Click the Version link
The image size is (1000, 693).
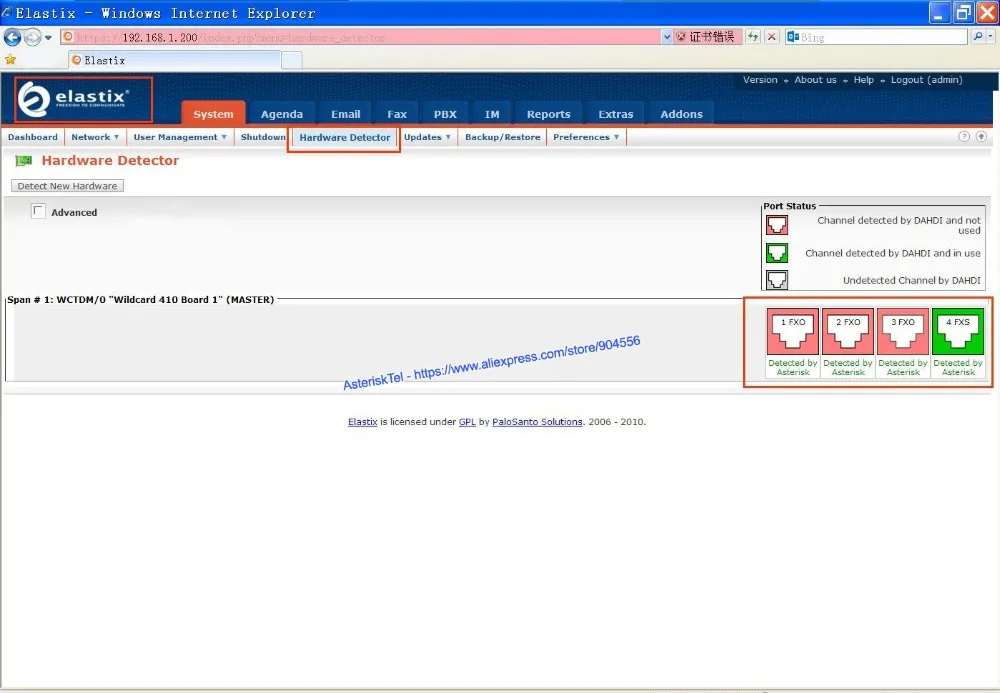pyautogui.click(x=760, y=80)
